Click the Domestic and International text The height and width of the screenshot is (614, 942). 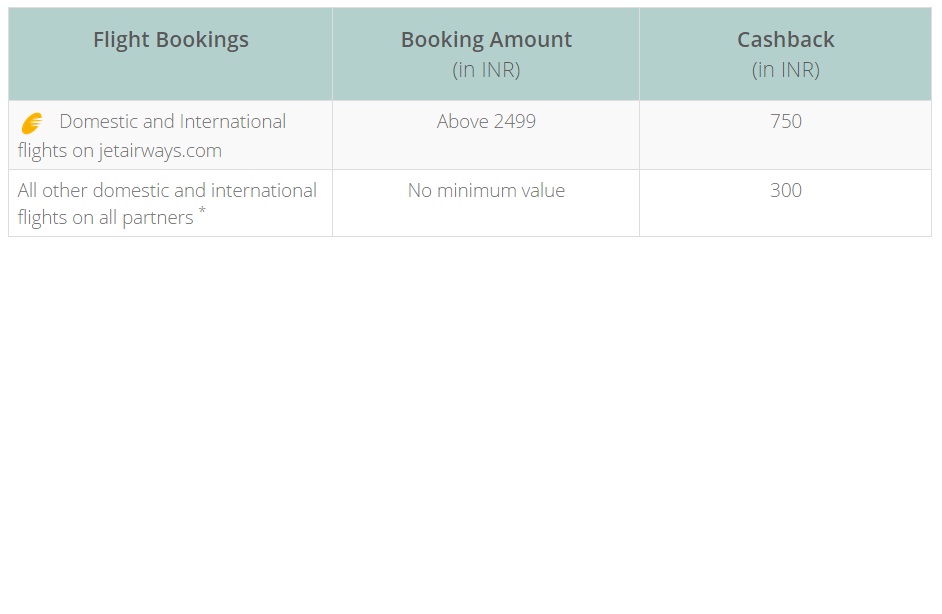click(172, 121)
